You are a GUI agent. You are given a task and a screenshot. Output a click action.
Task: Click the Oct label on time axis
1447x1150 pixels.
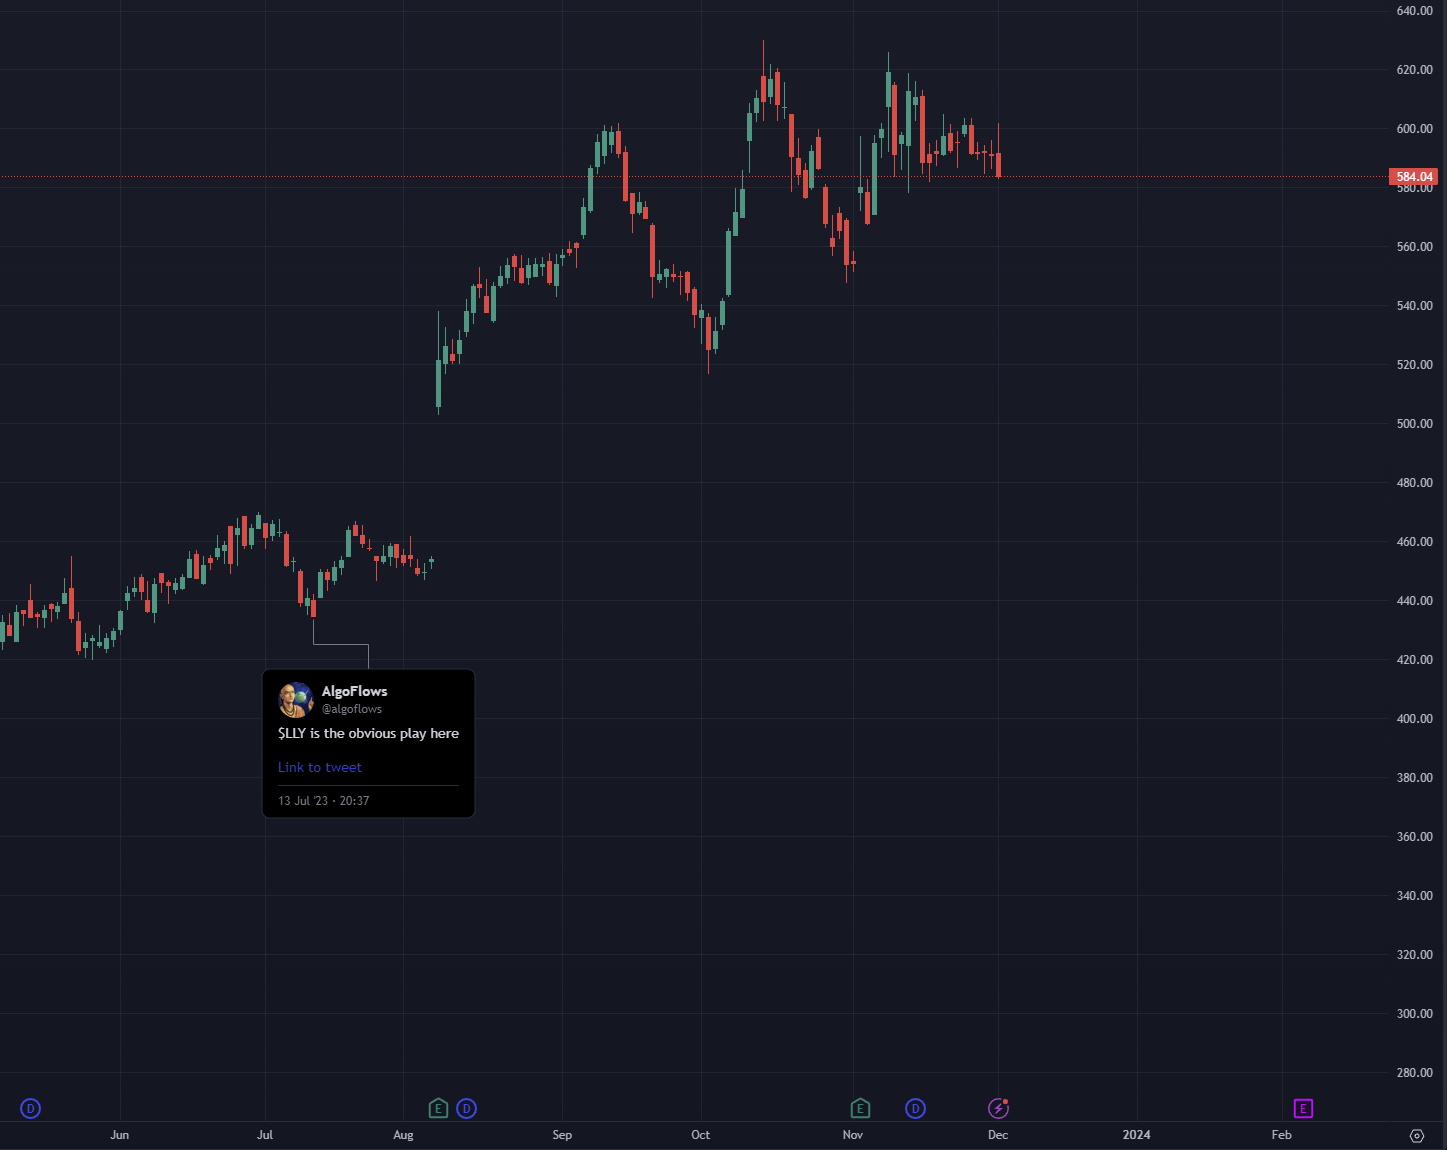click(701, 1135)
